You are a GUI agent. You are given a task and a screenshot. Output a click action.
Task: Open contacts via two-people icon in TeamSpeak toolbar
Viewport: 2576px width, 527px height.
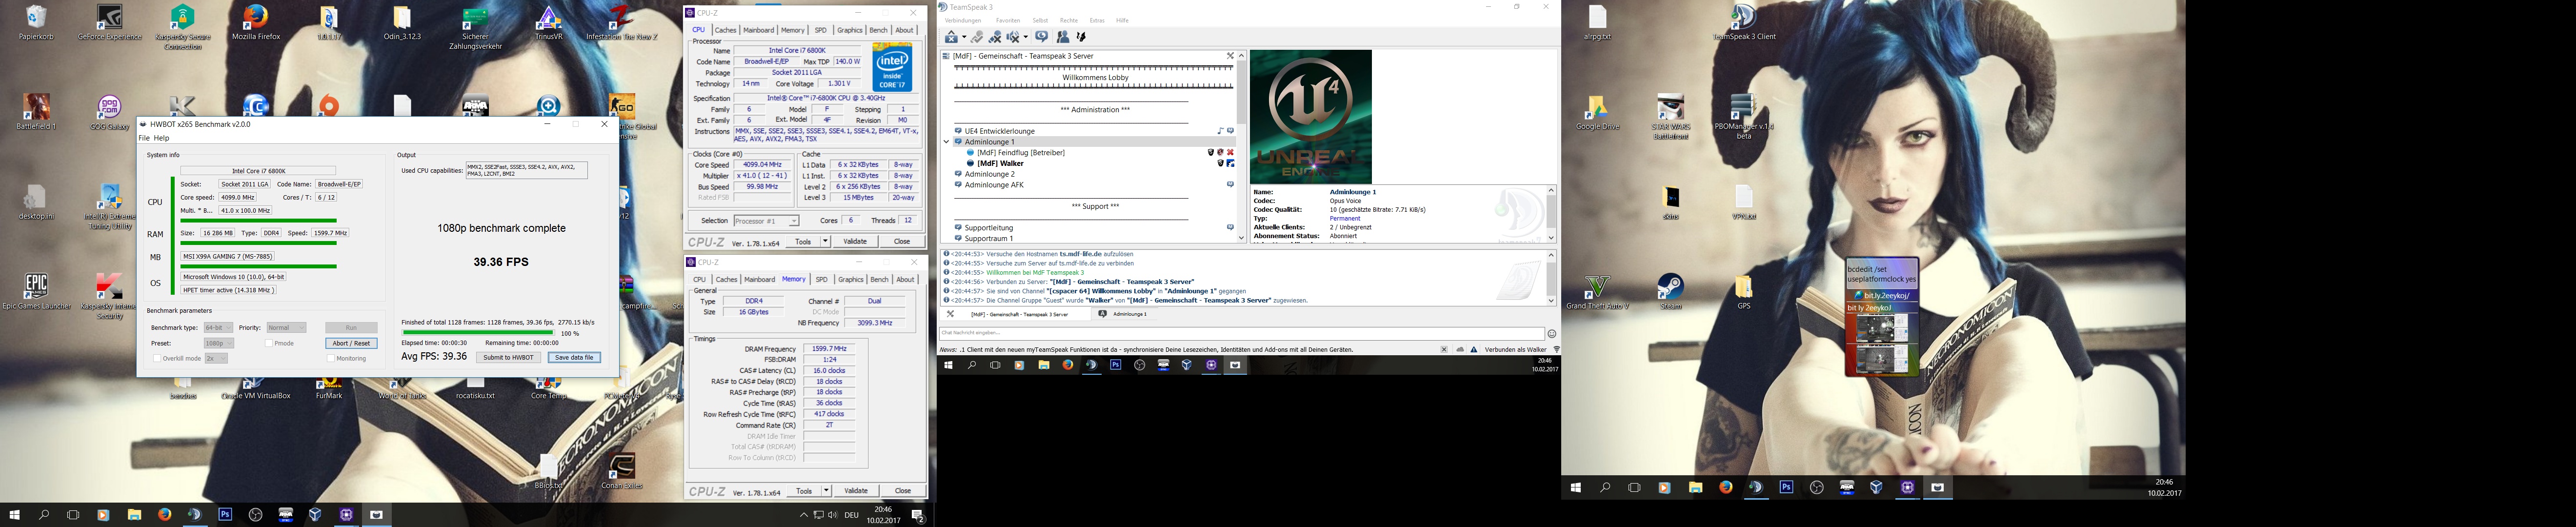pyautogui.click(x=1062, y=37)
